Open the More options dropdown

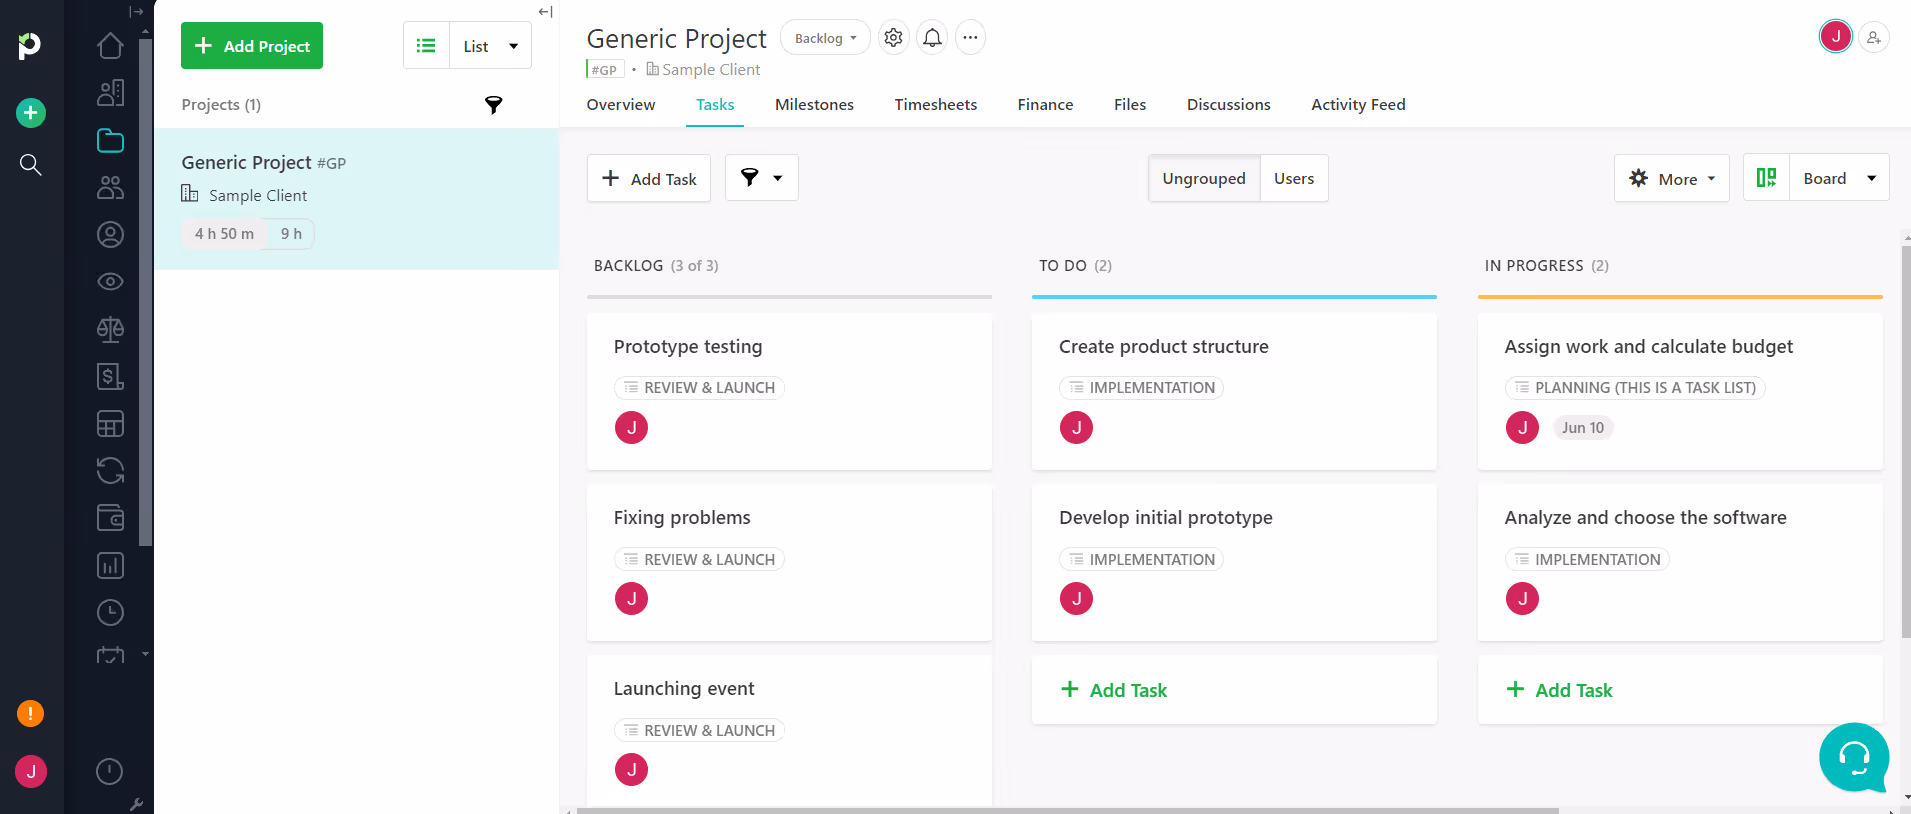tap(1672, 179)
